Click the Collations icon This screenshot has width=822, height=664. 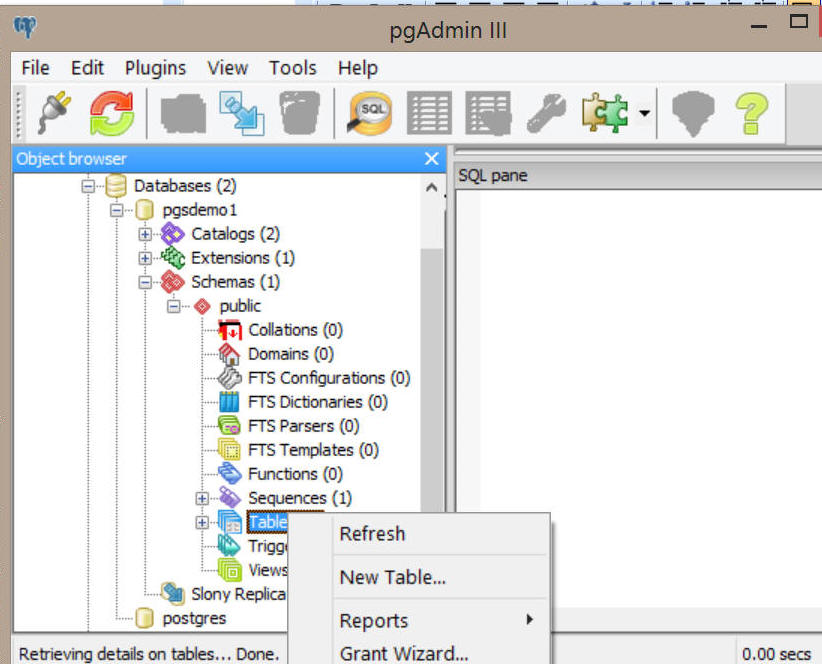point(230,330)
